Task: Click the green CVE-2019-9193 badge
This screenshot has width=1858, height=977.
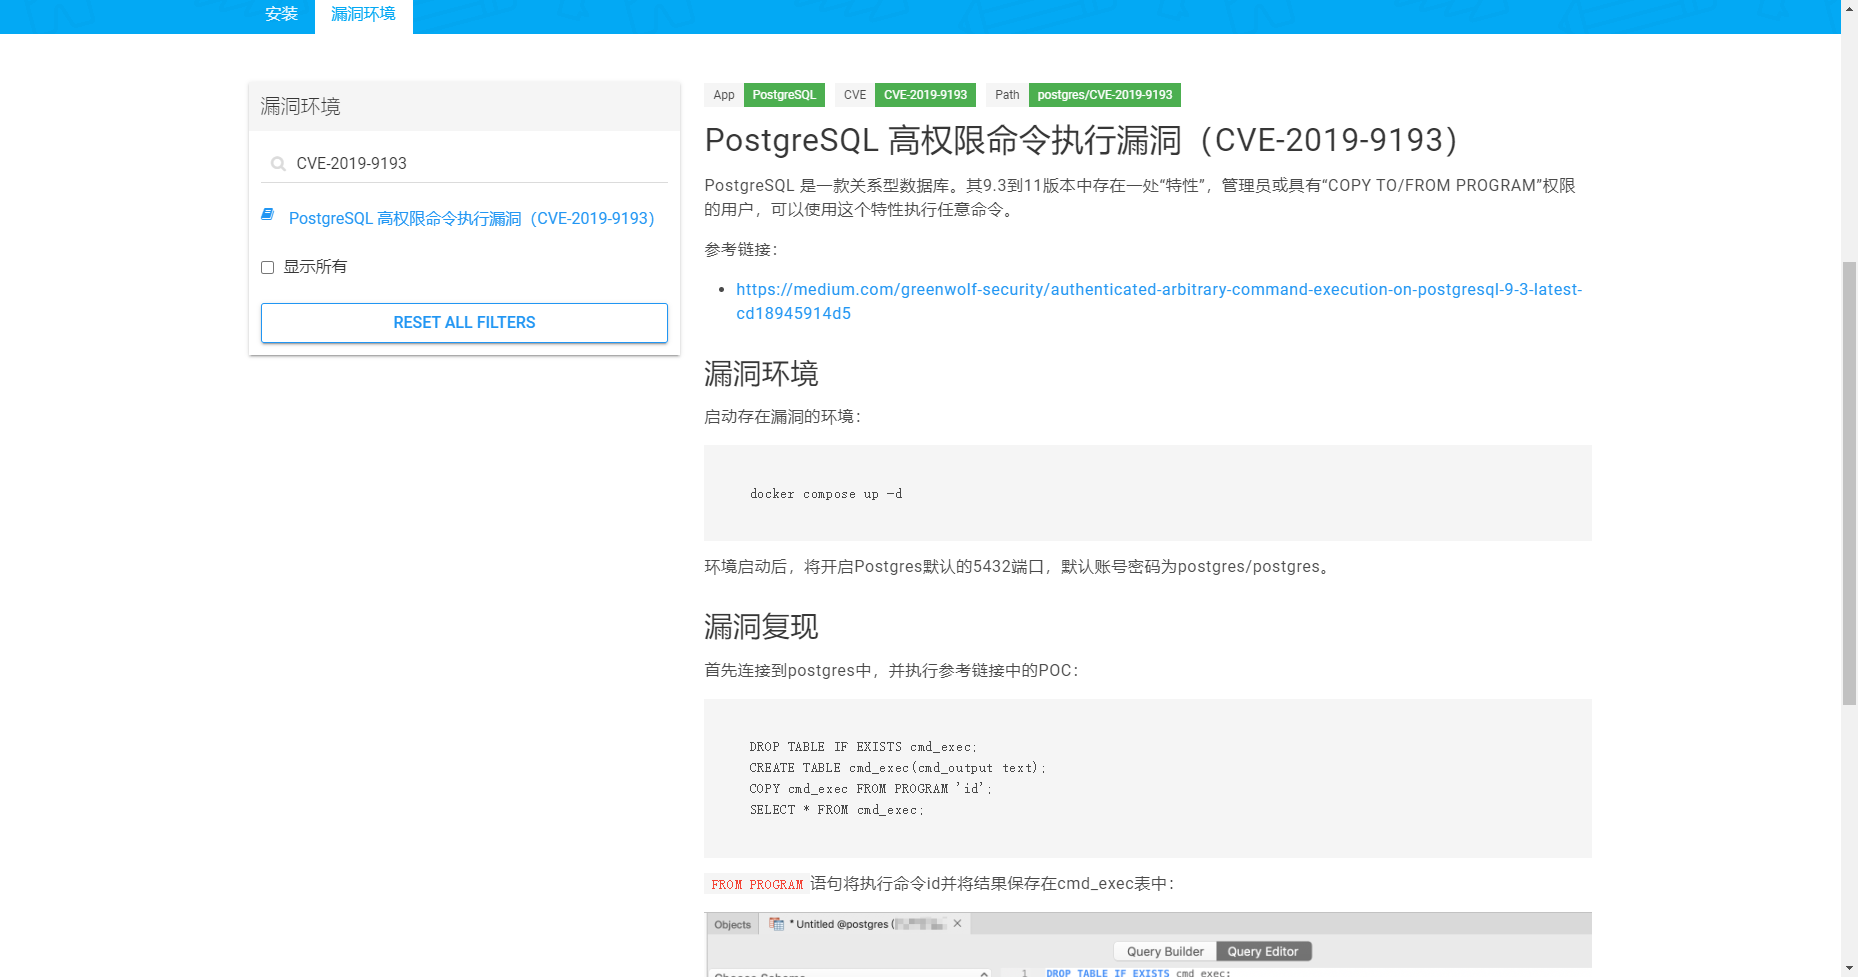Action: tap(925, 94)
